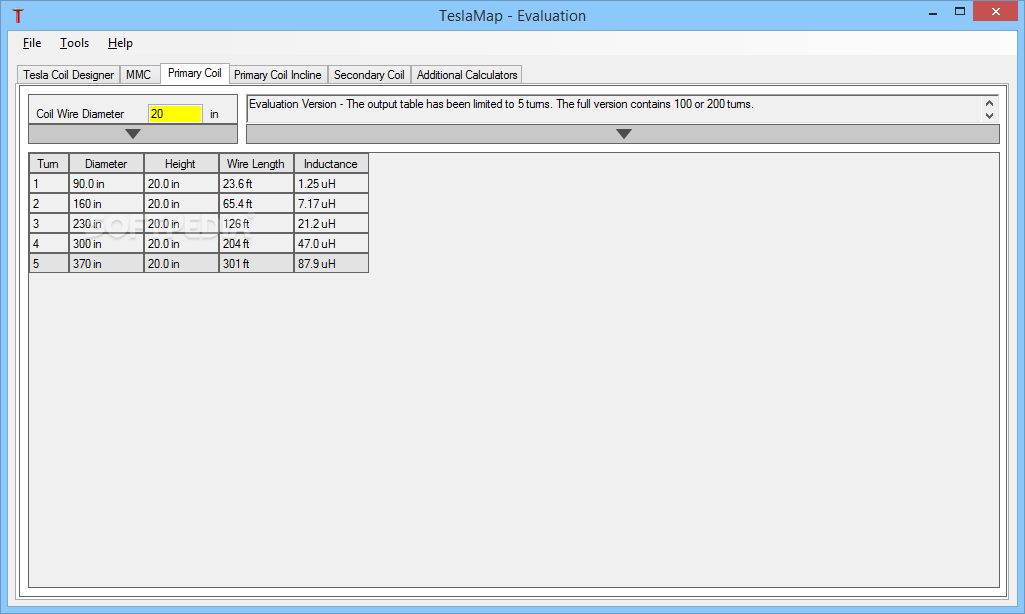Switch to the Primary Coil Incline tab
Image resolution: width=1025 pixels, height=614 pixels.
click(278, 75)
